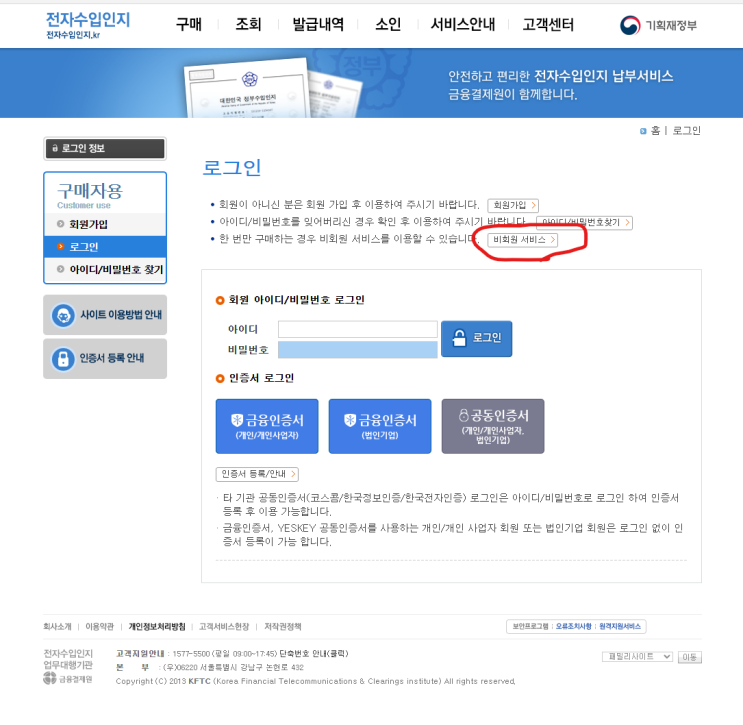Click the 홈 breadcrumb link
This screenshot has height=725, width=743.
(x=655, y=130)
